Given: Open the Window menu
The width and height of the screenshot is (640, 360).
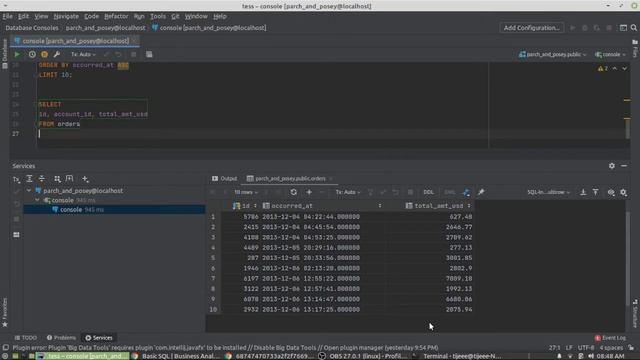Looking at the screenshot, I should [196, 16].
